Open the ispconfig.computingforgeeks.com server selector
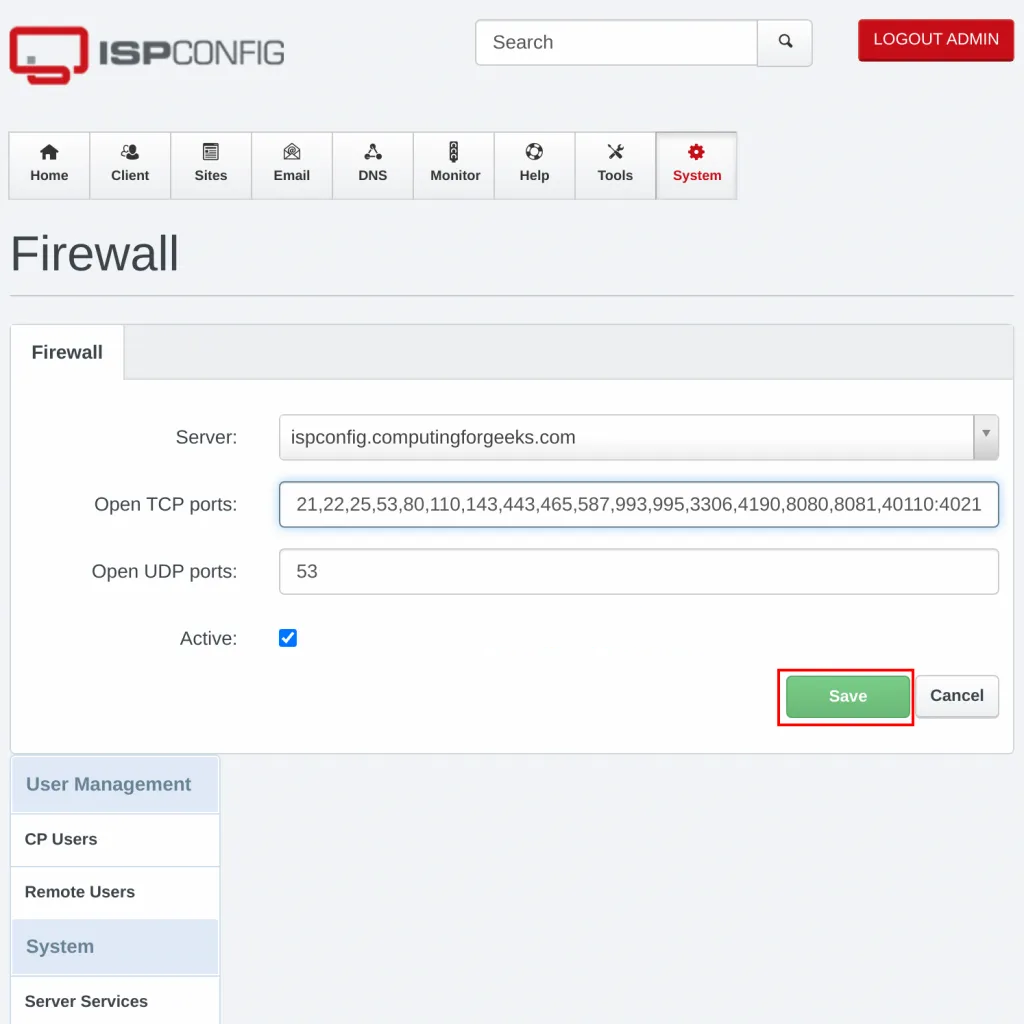Viewport: 1024px width, 1024px height. (639, 437)
